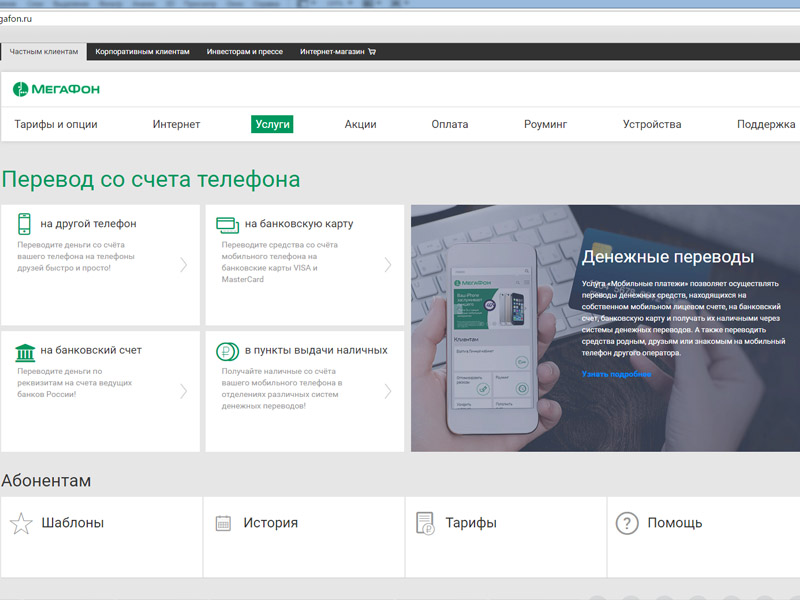Click the question mark Помощь icon
Image resolution: width=800 pixels, height=600 pixels.
[627, 523]
